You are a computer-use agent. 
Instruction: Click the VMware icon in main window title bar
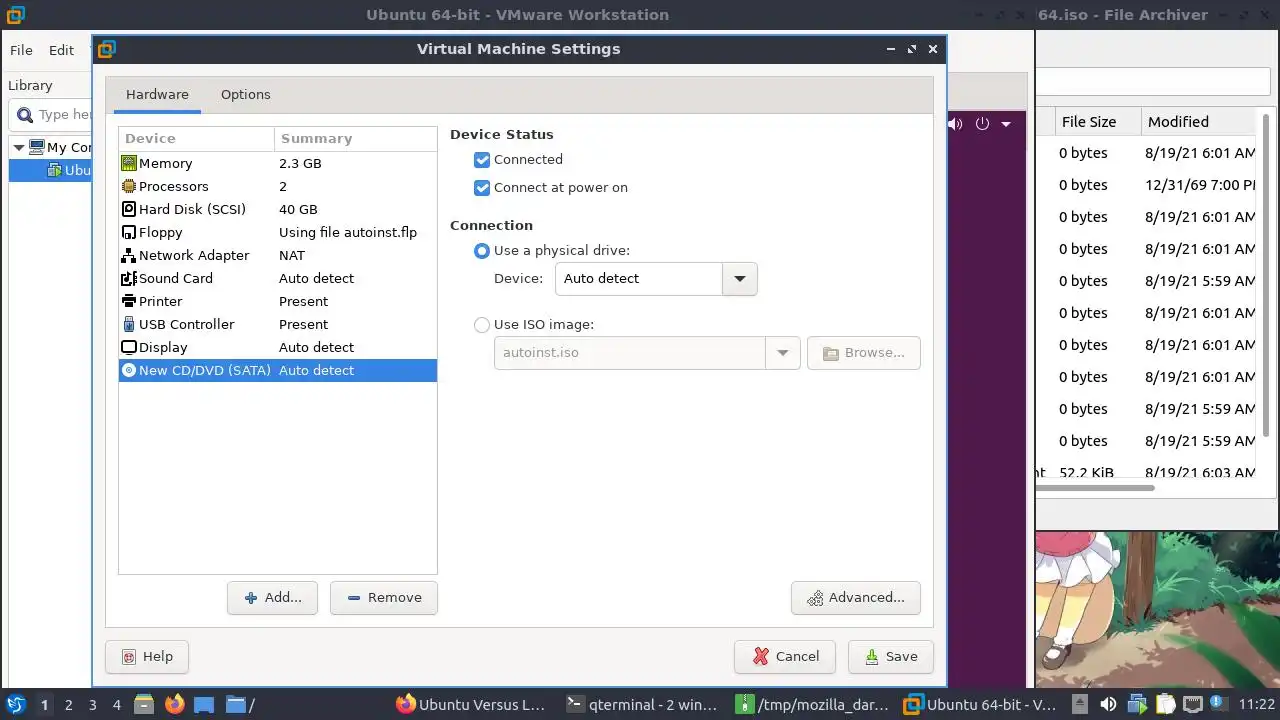(x=15, y=15)
